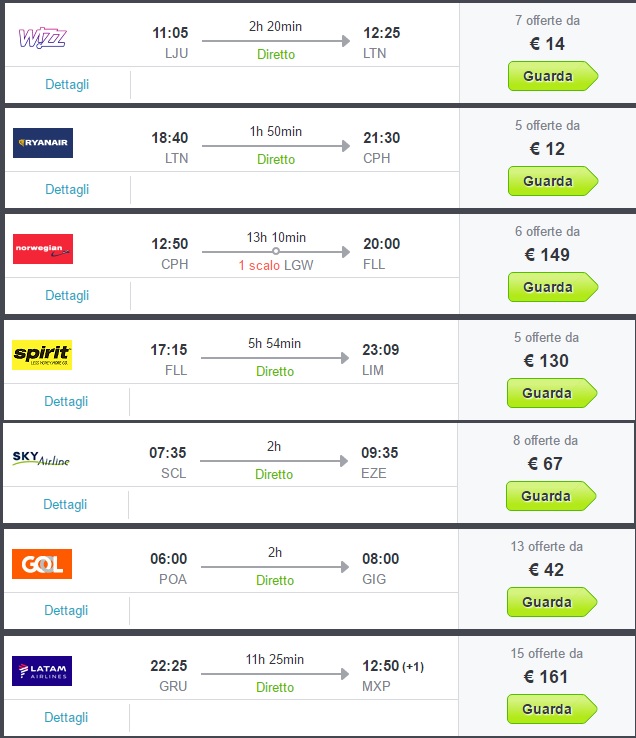The height and width of the screenshot is (738, 636).
Task: Click the '1 scalo LGW' stopover text
Action: [276, 265]
